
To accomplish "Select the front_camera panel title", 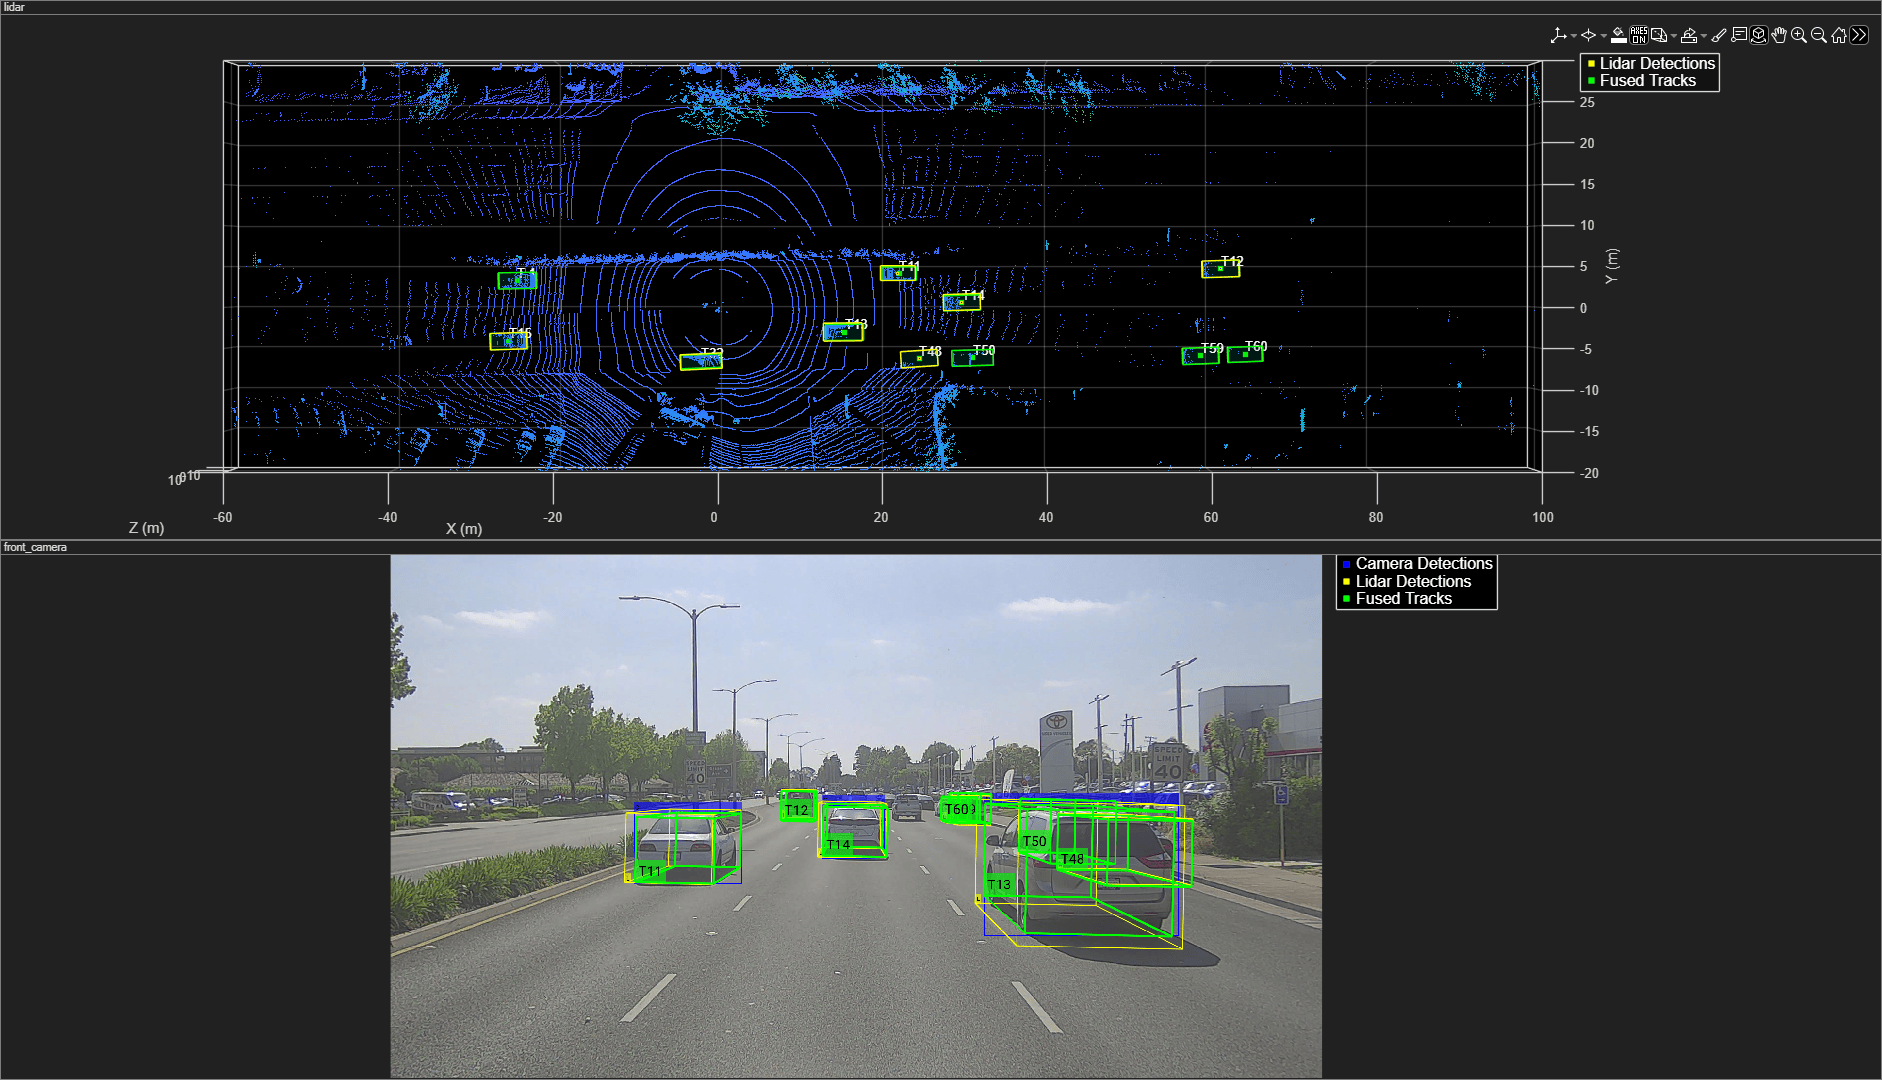I will click(35, 547).
